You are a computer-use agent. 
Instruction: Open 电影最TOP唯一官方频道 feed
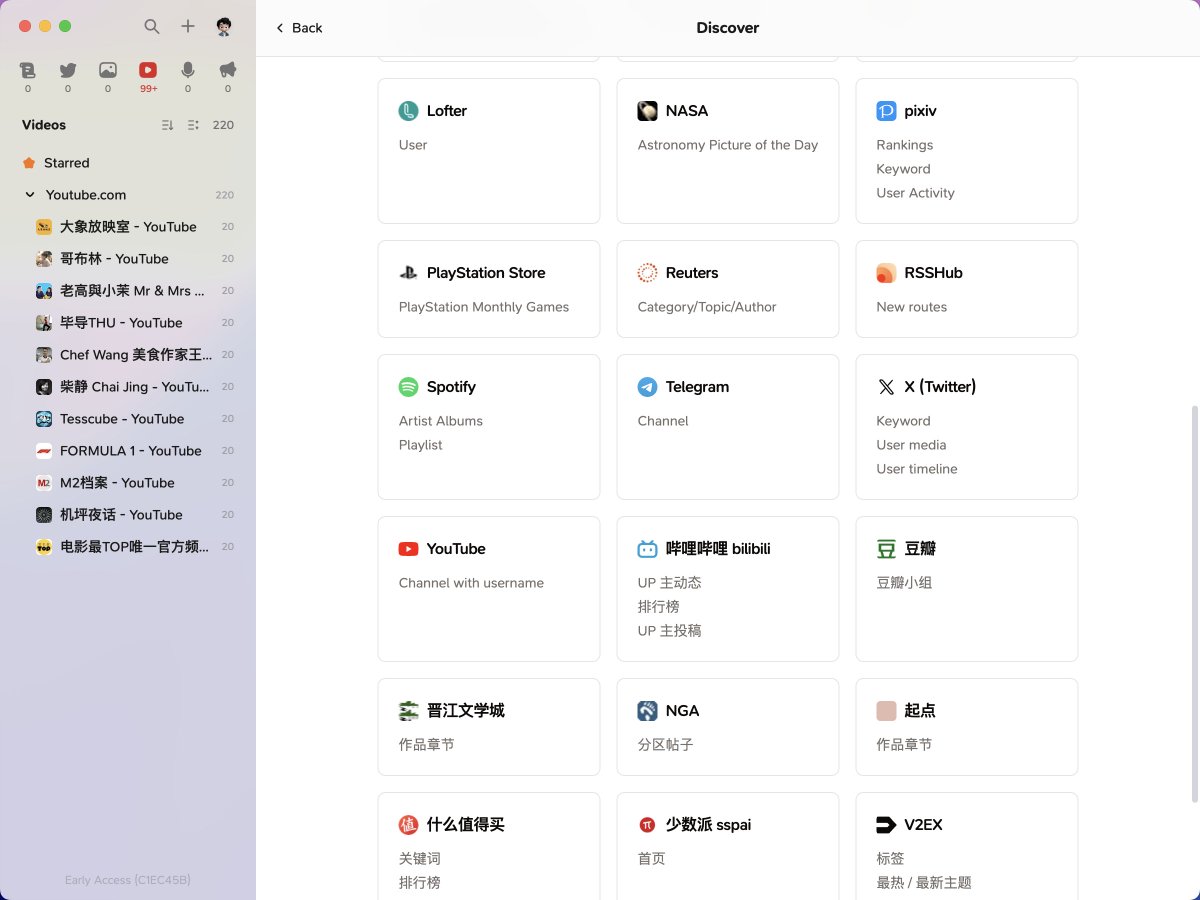pos(128,547)
